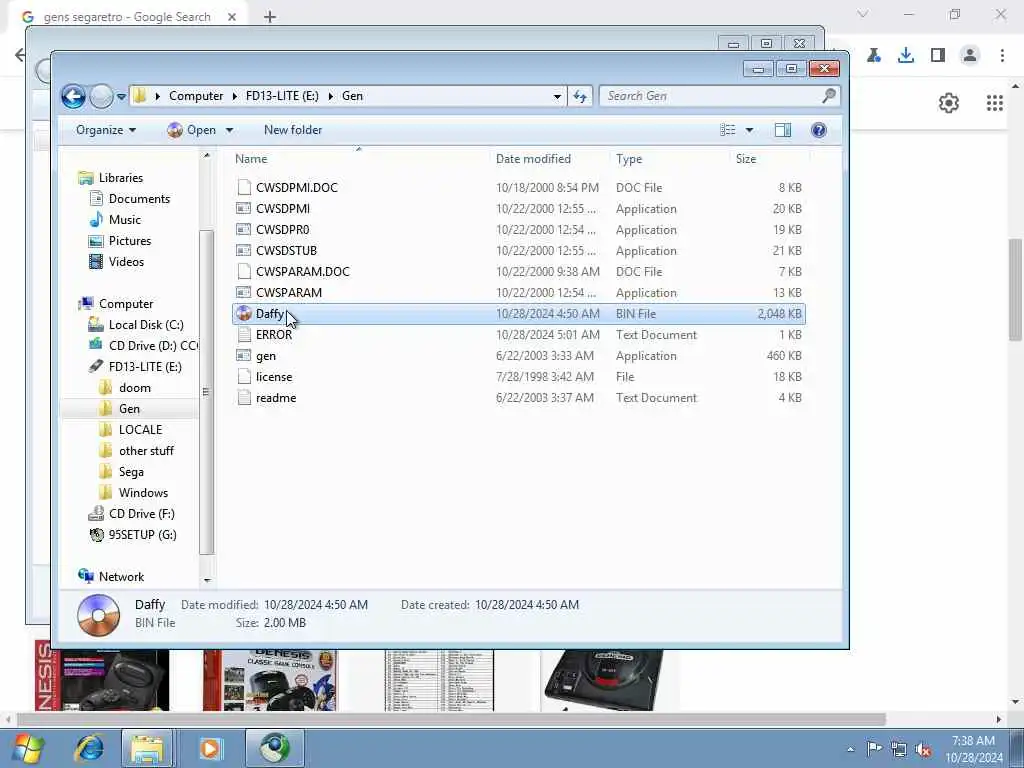Open Videos library

pyautogui.click(x=126, y=262)
